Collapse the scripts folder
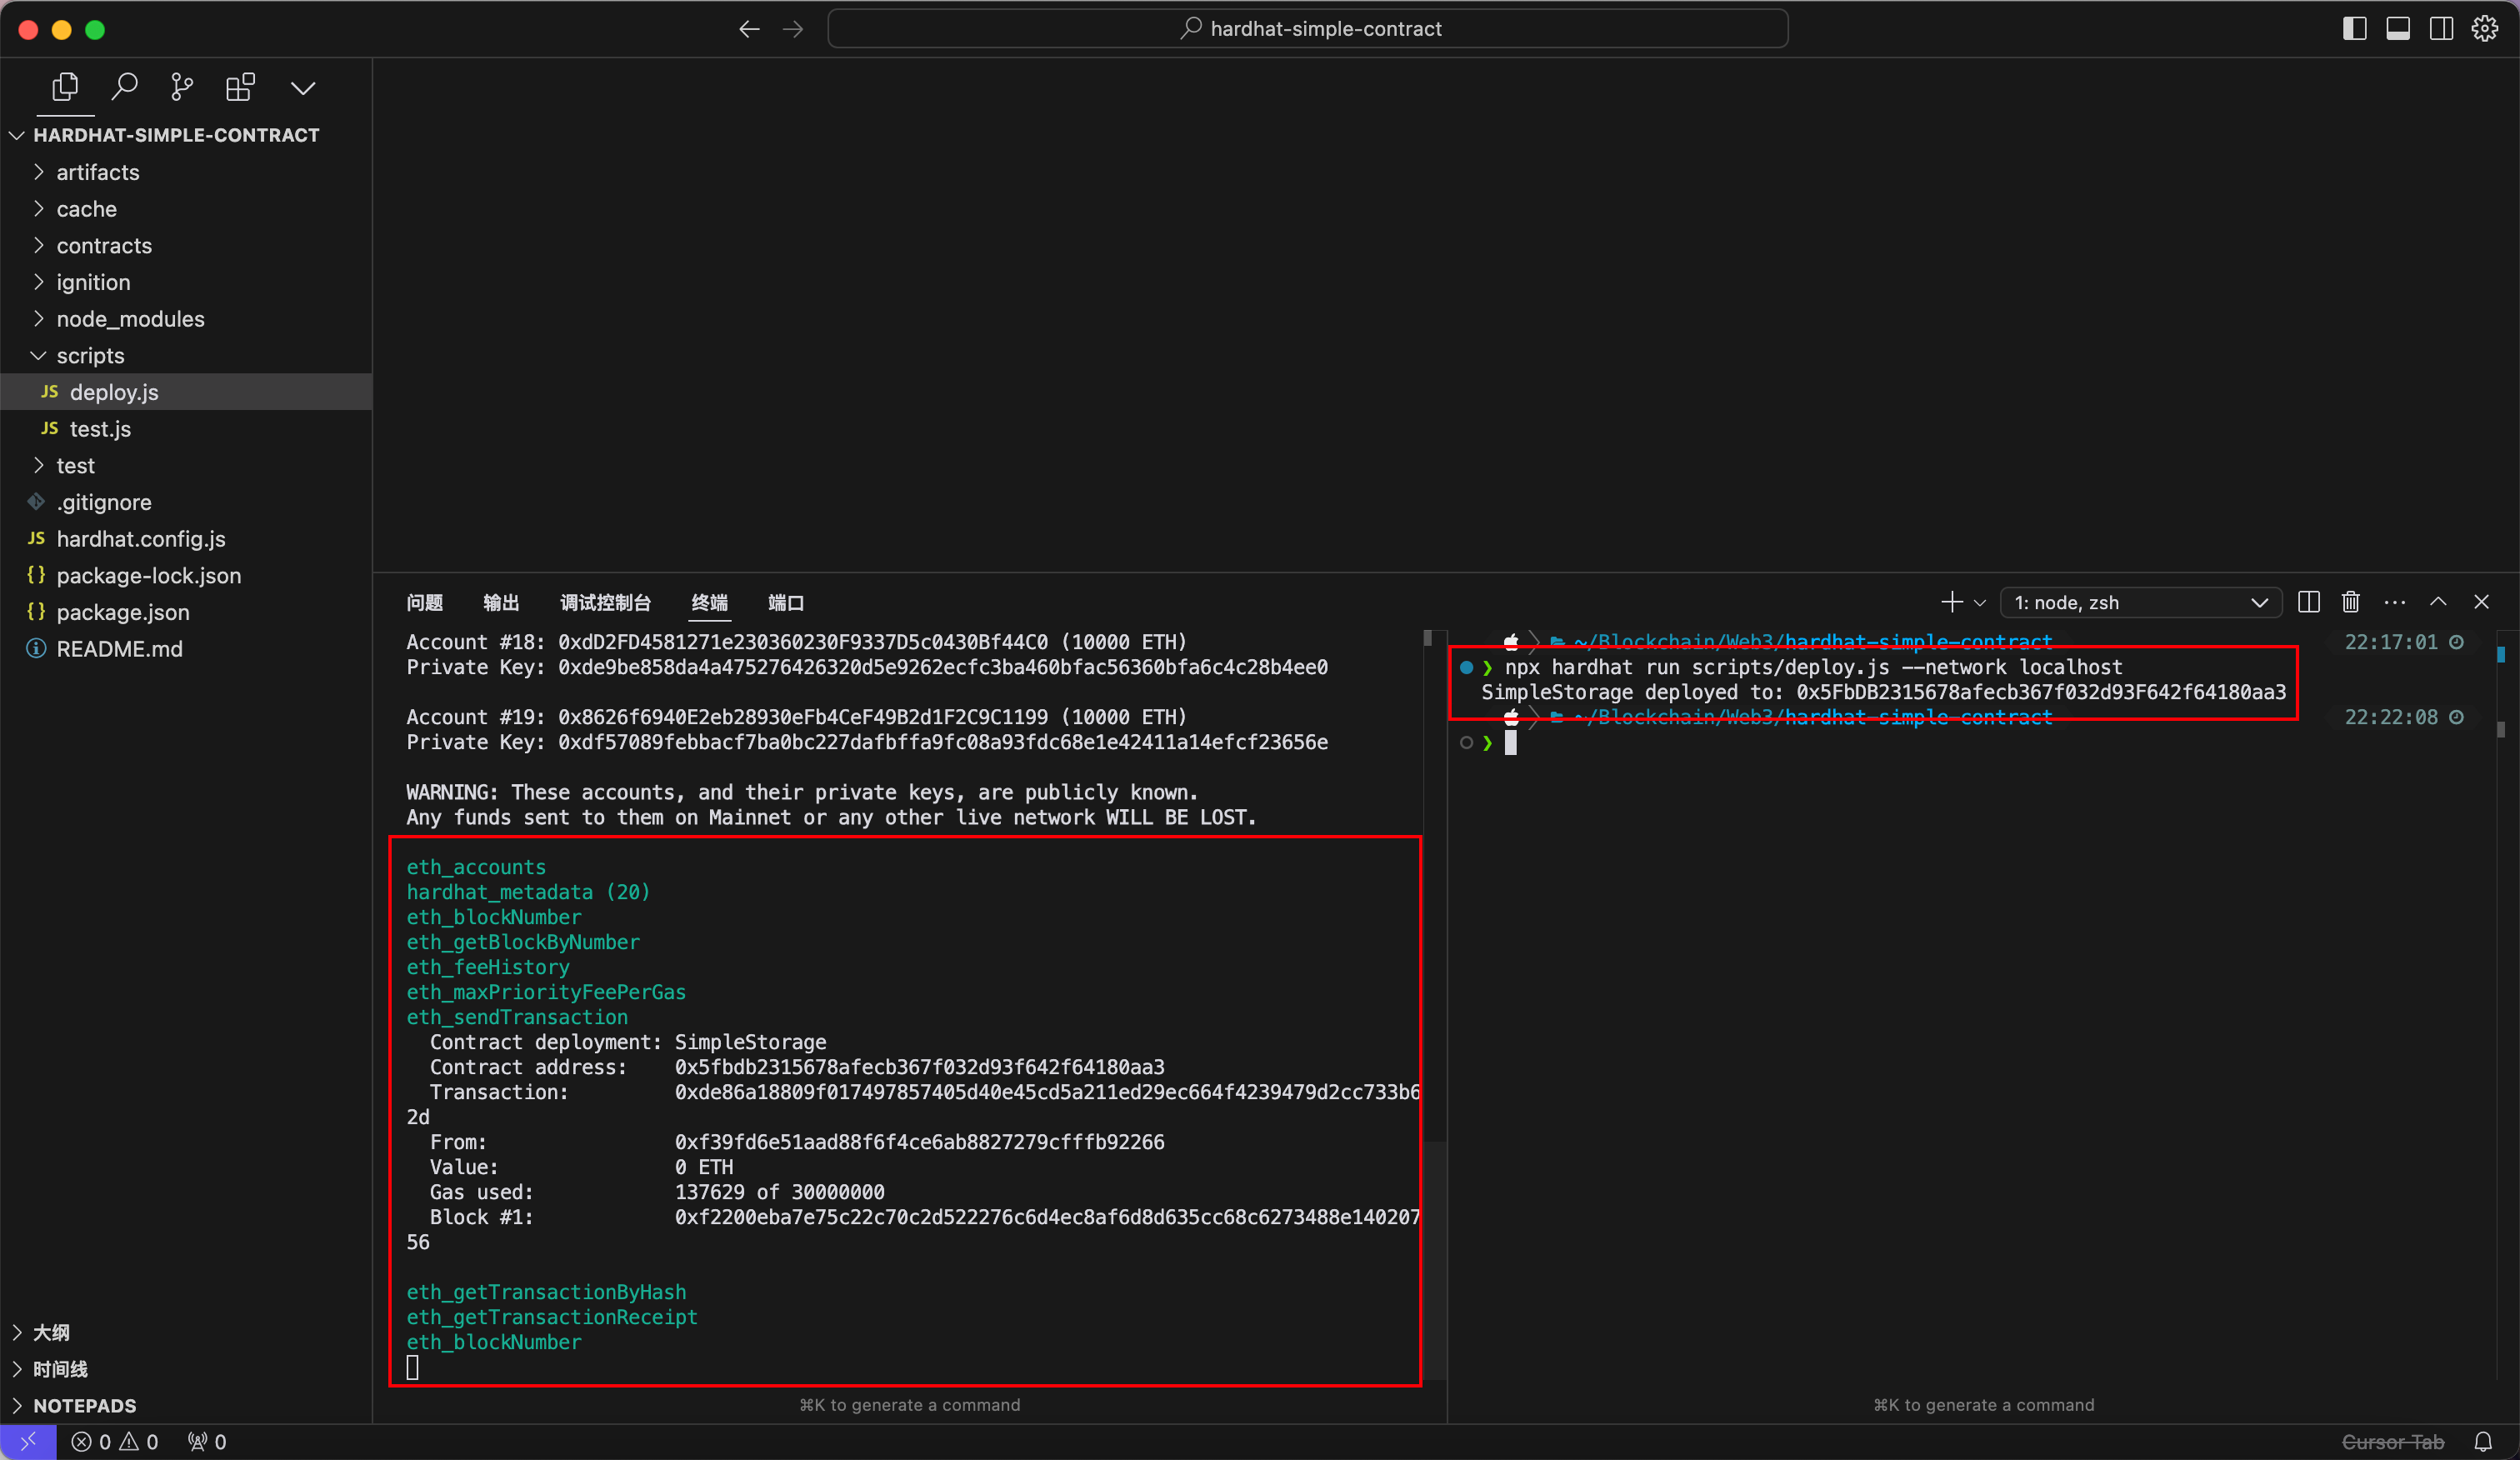The height and width of the screenshot is (1460, 2520). point(186,356)
